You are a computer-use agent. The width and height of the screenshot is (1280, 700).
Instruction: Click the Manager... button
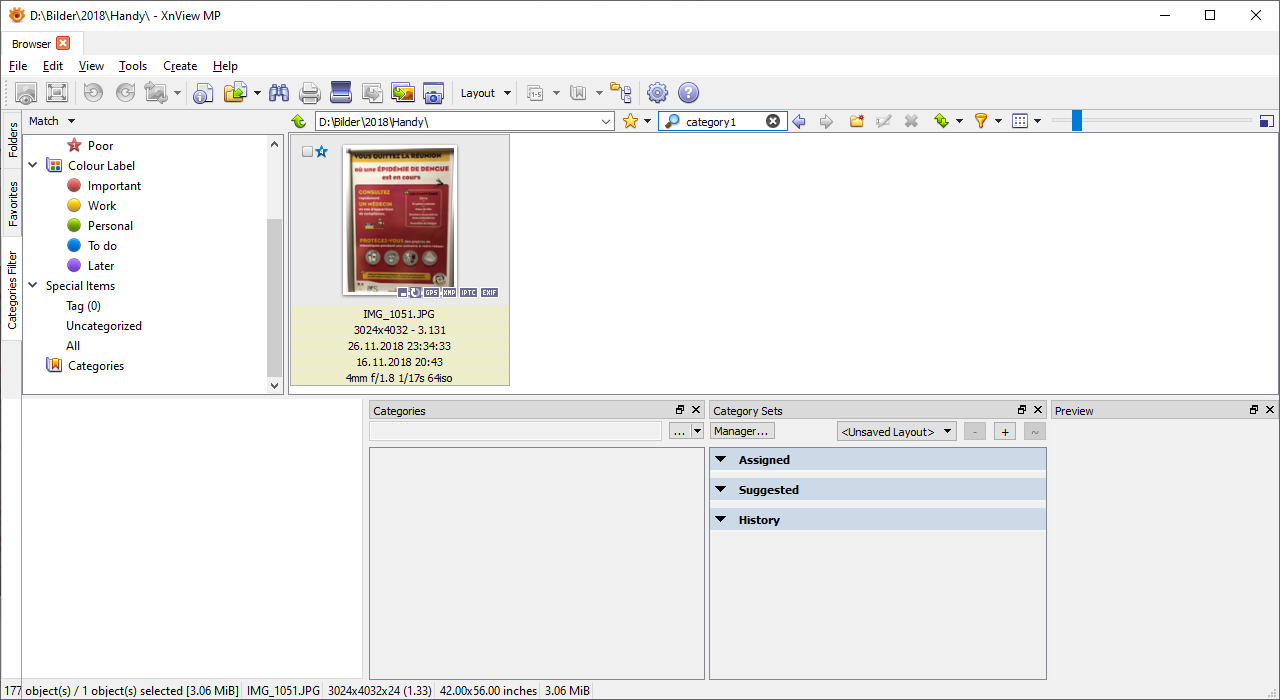coord(742,431)
